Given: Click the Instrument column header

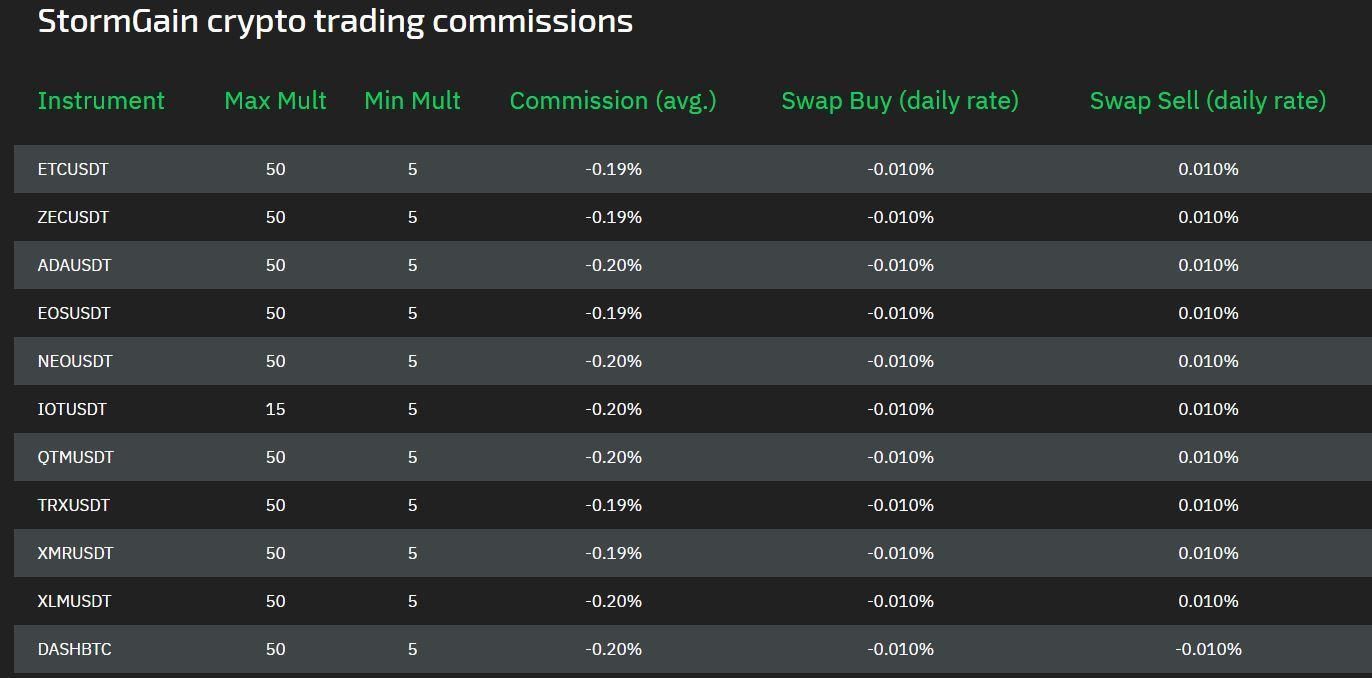Looking at the screenshot, I should tap(101, 101).
